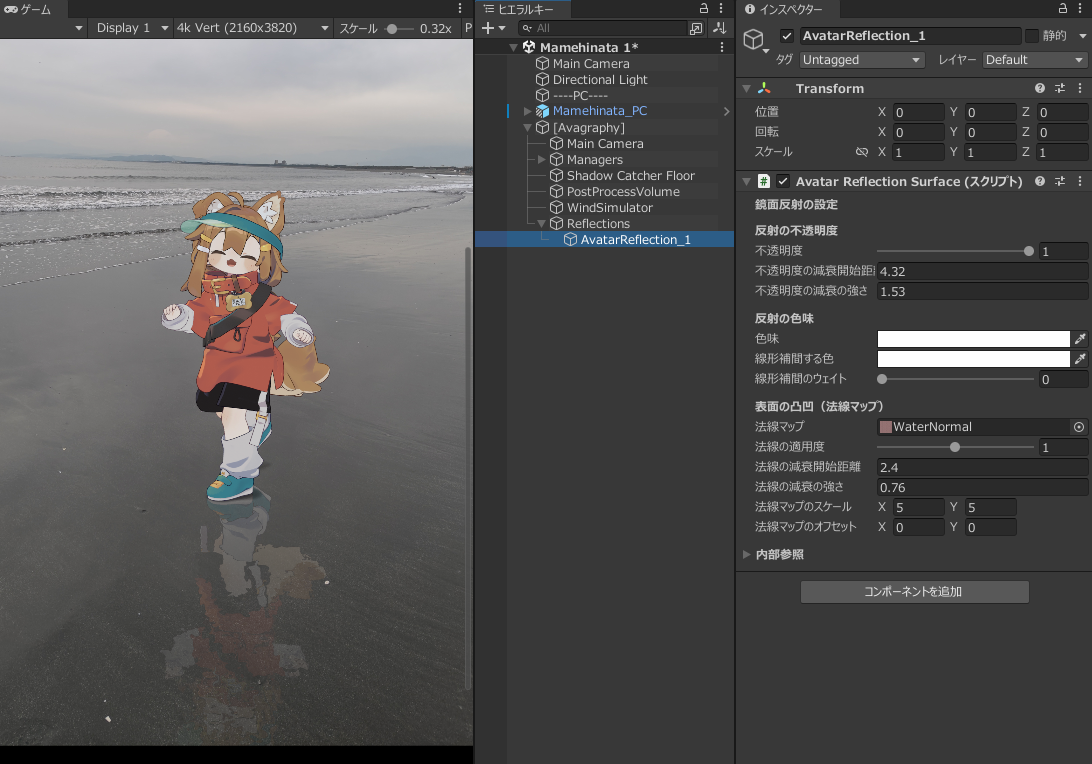Expand the Managers hierarchy node
The height and width of the screenshot is (764, 1092).
[541, 159]
